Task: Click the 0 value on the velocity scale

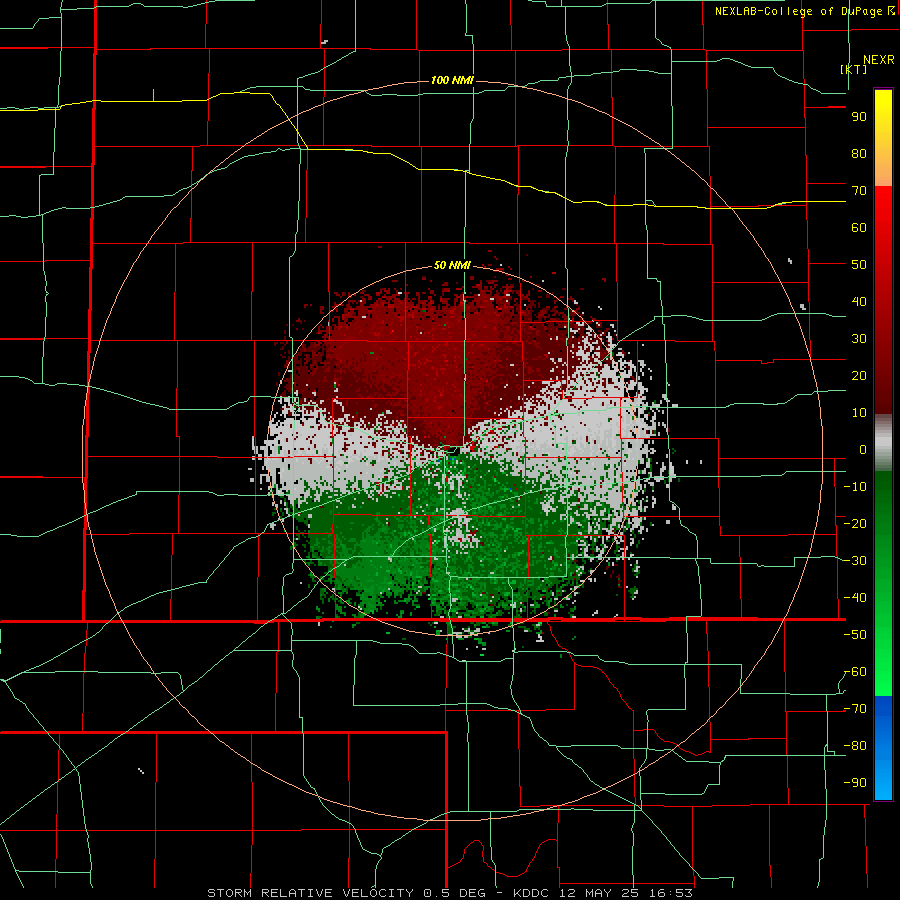Action: pyautogui.click(x=863, y=450)
